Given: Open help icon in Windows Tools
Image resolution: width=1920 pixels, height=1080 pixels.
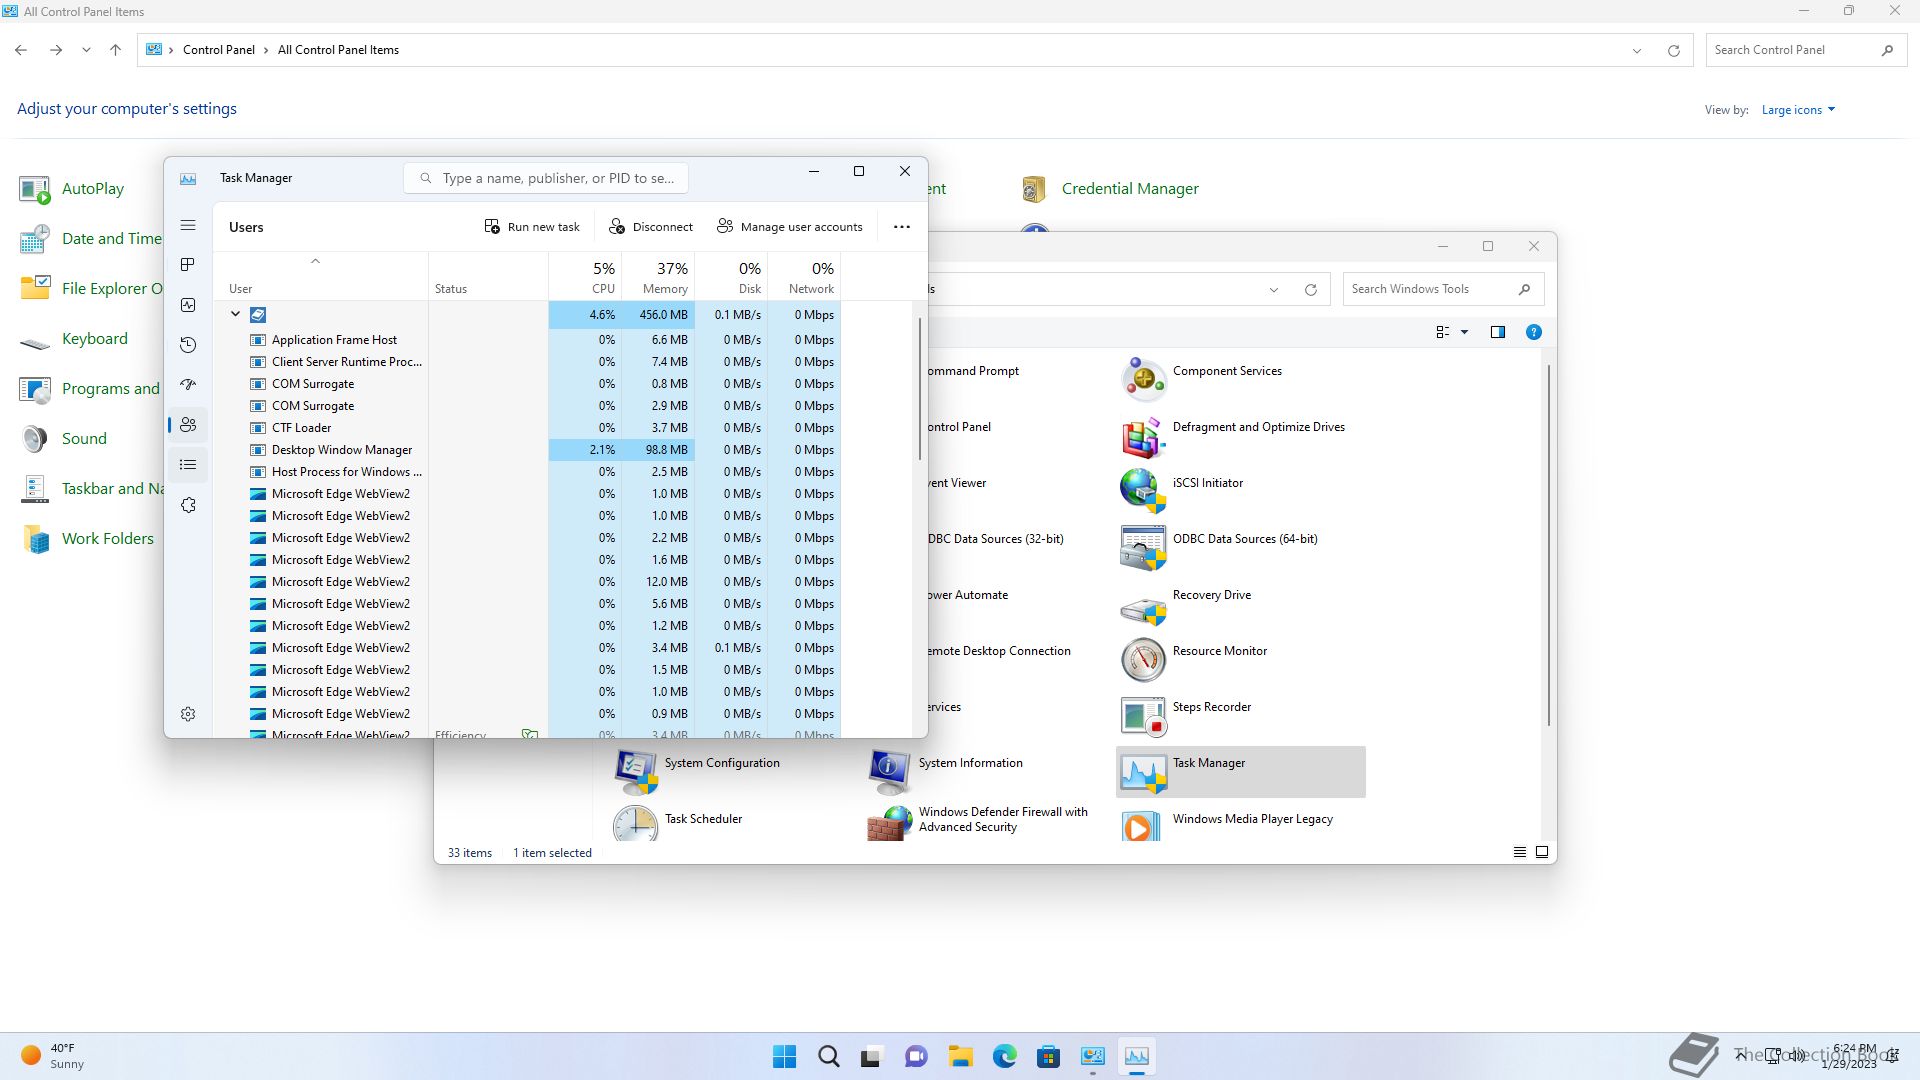Looking at the screenshot, I should pyautogui.click(x=1533, y=332).
